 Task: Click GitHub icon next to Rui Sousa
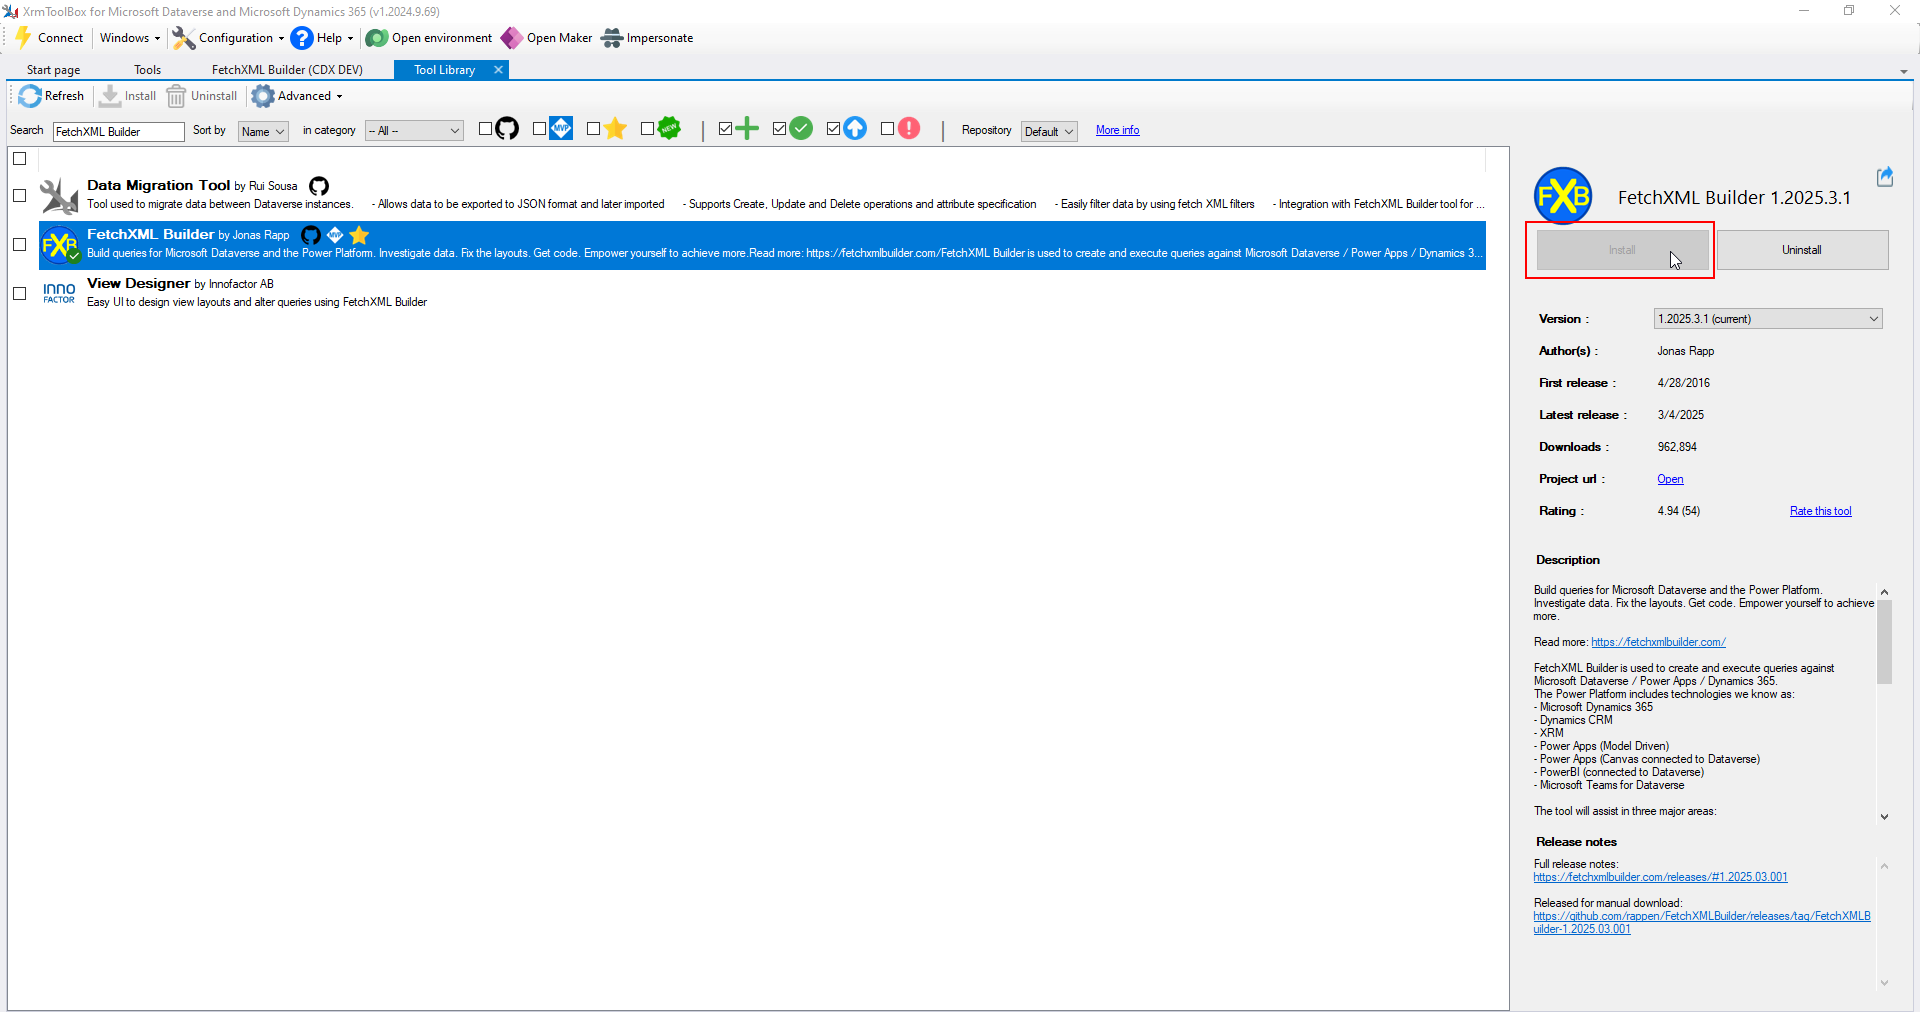pos(319,186)
